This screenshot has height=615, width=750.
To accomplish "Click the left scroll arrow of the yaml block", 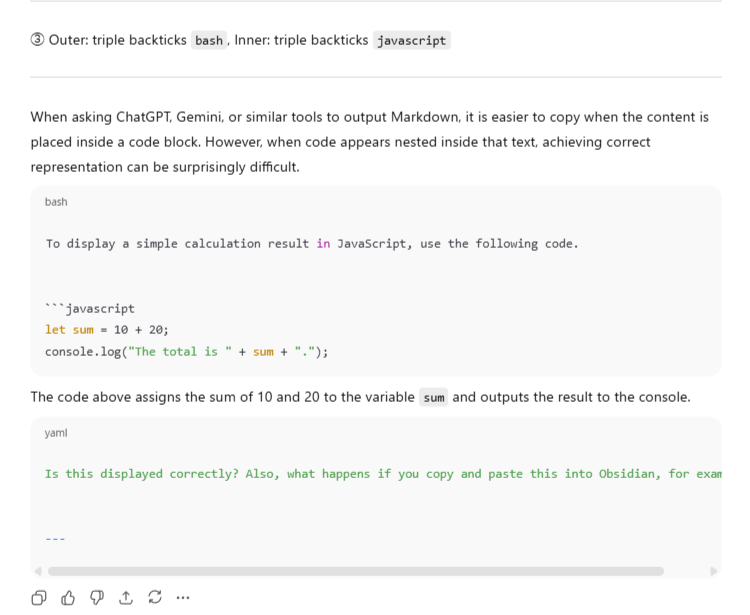I will coord(39,571).
